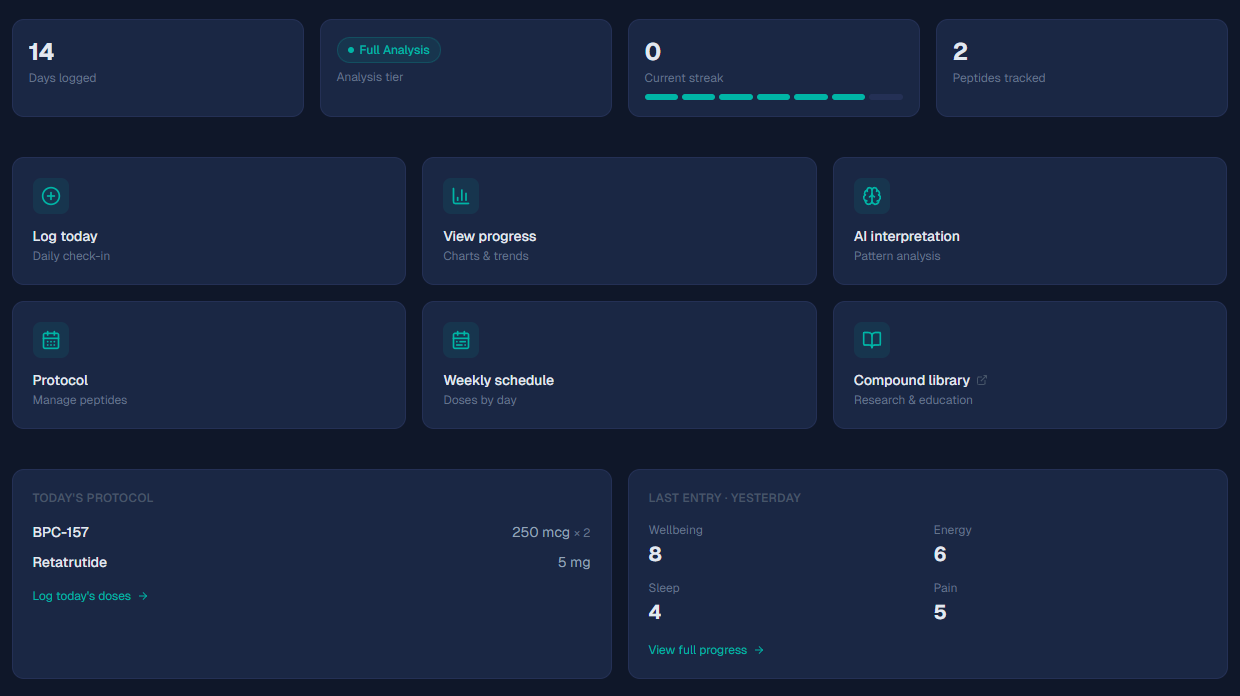Open the Weekly schedule calendar icon

click(x=461, y=340)
